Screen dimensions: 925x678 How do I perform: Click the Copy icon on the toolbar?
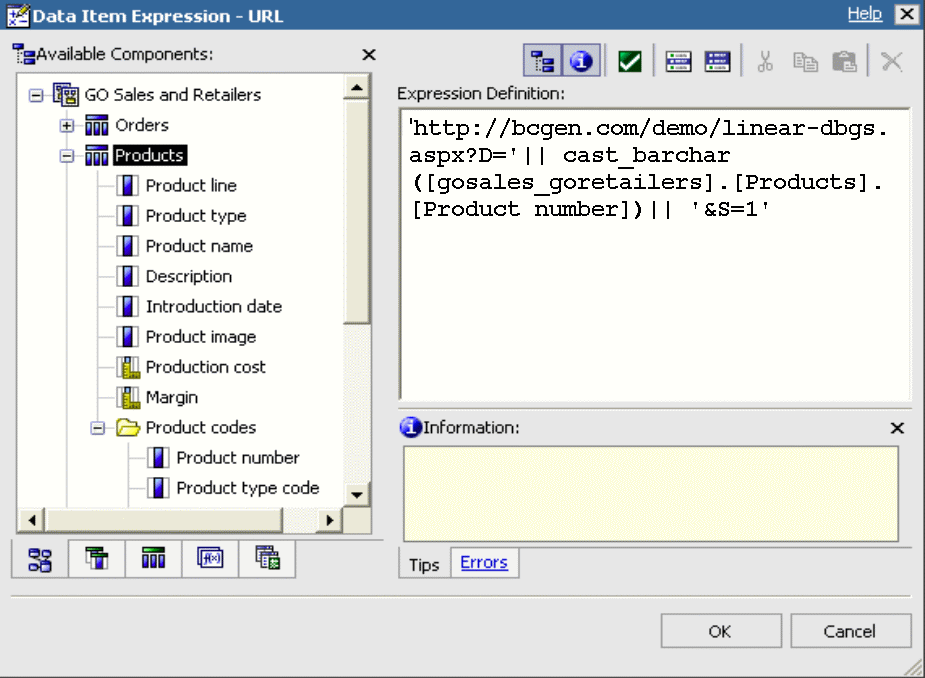coord(805,60)
